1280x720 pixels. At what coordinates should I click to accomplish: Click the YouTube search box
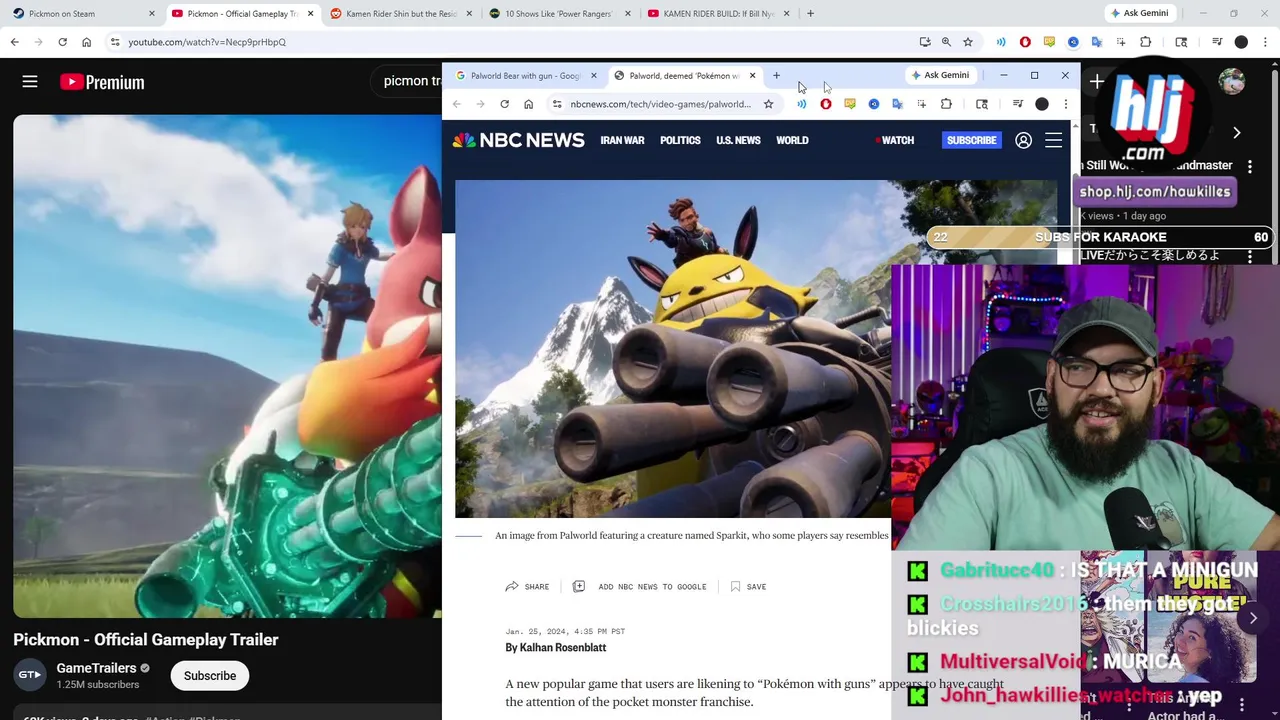click(x=410, y=81)
